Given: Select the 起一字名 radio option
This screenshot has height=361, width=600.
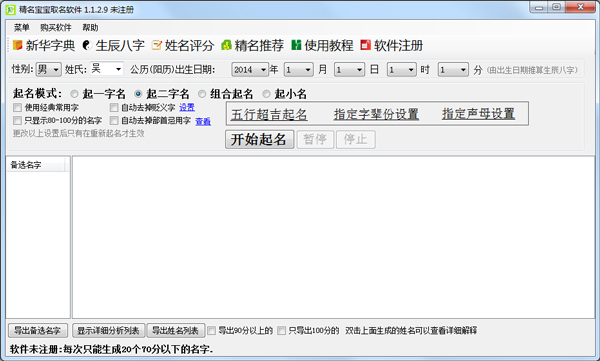Looking at the screenshot, I should [74, 94].
